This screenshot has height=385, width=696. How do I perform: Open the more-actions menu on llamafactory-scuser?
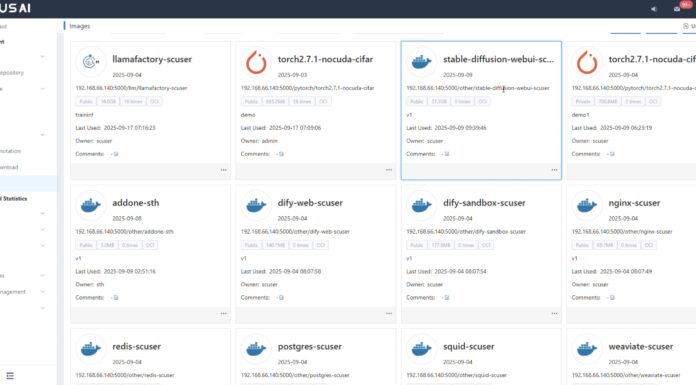pyautogui.click(x=224, y=170)
